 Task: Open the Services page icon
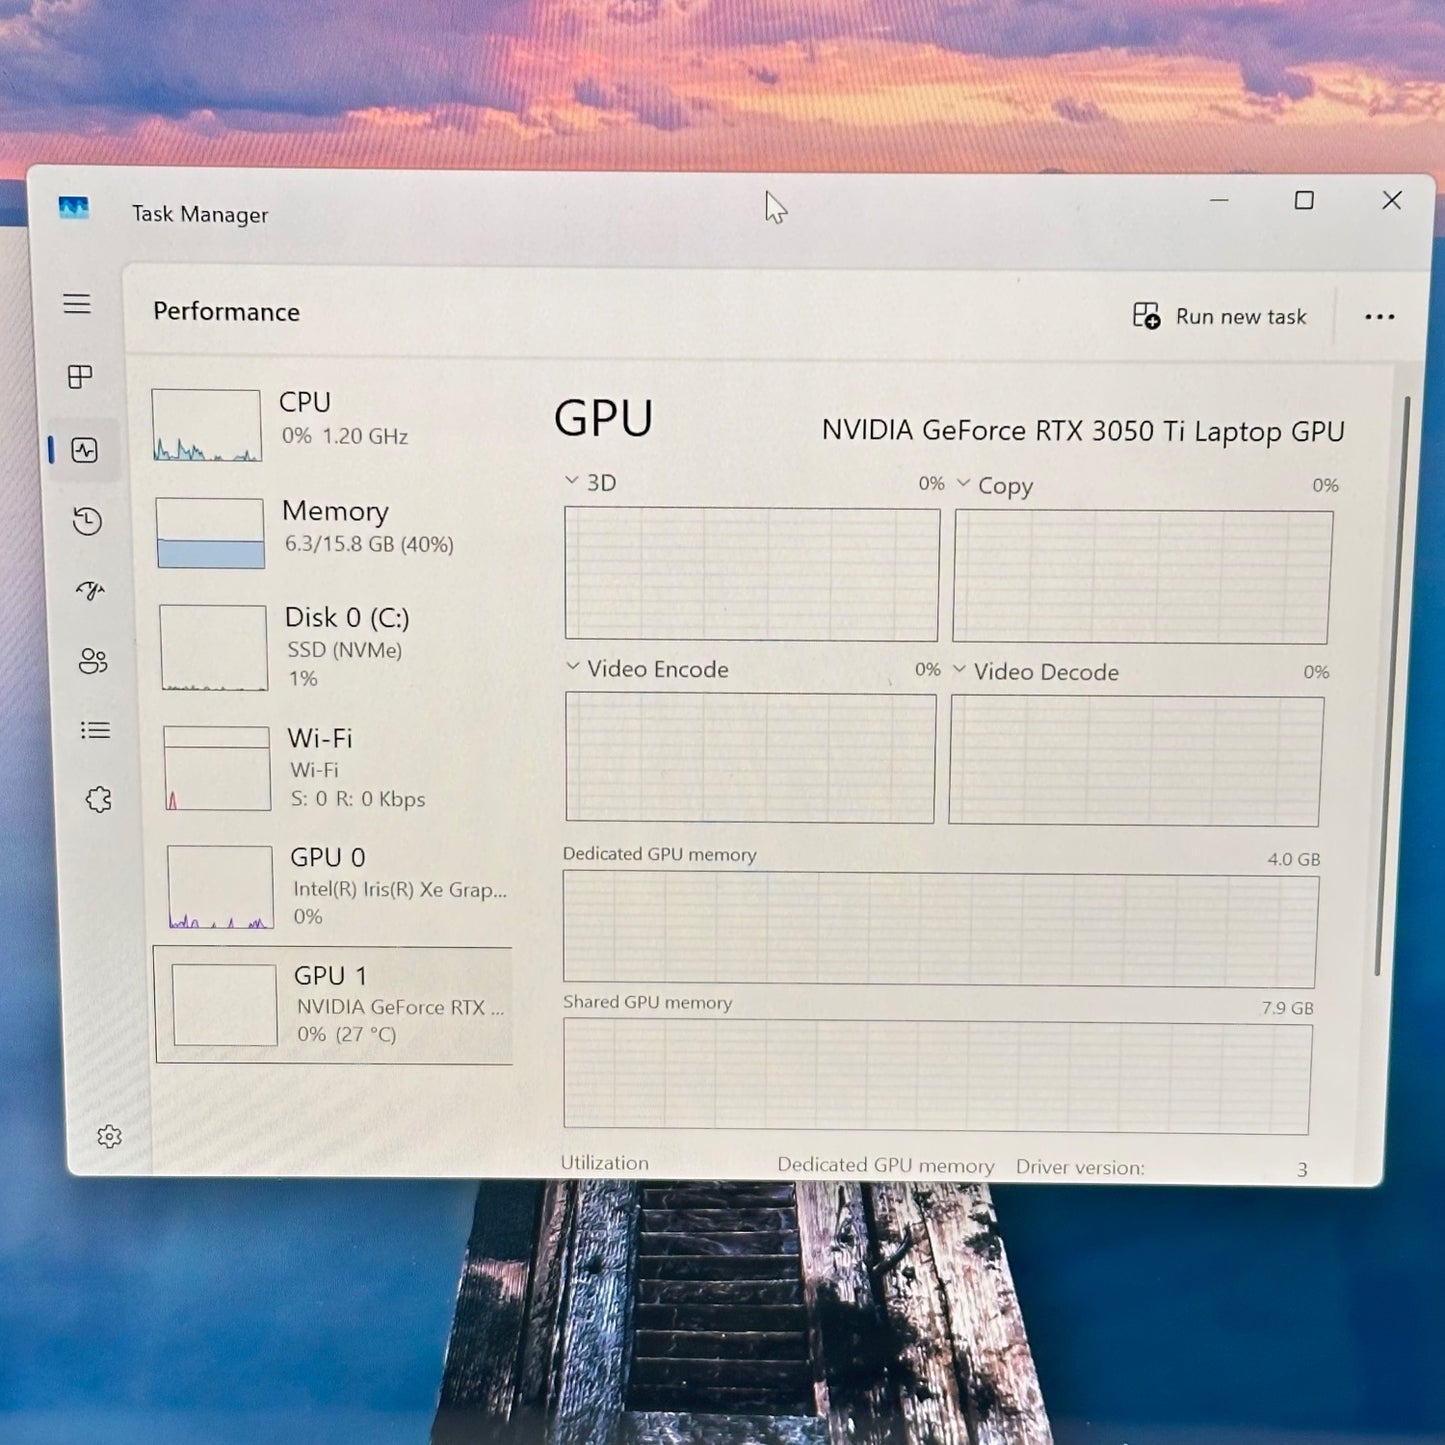click(98, 799)
